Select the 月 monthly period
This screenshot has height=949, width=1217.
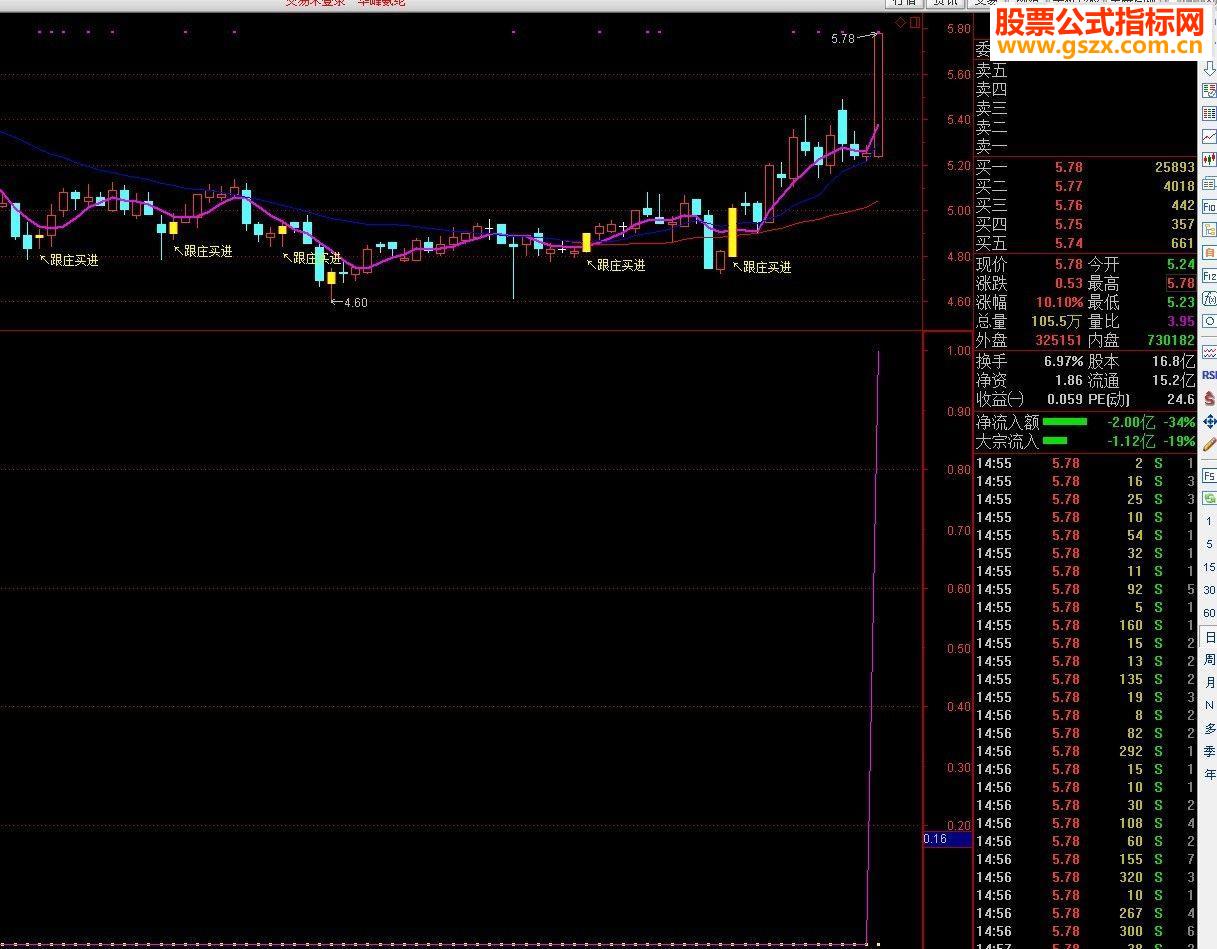click(1209, 683)
